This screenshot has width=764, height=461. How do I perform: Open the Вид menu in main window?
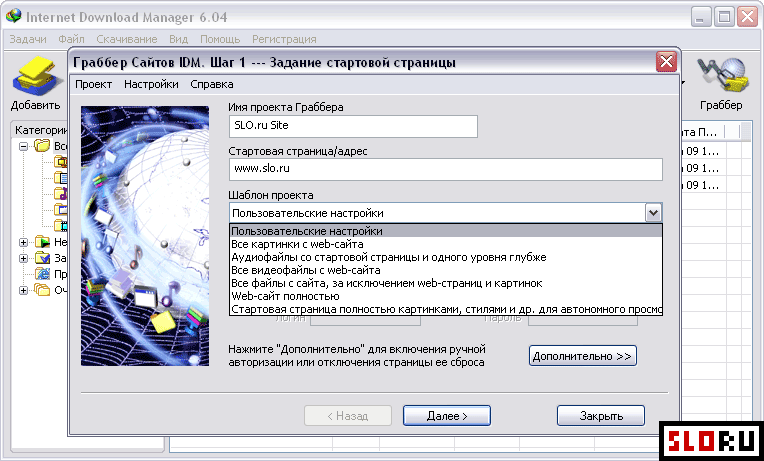point(178,39)
